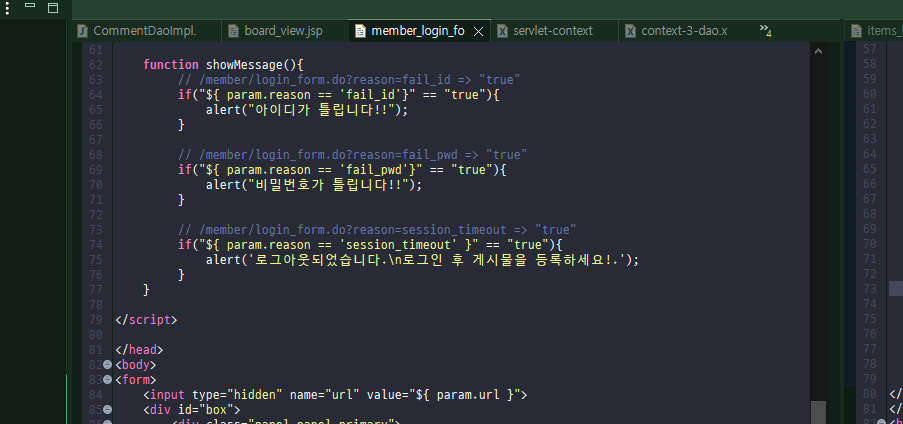Screen dimensions: 903x424
Task: Click the file icon on items_ tab
Action: click(856, 31)
